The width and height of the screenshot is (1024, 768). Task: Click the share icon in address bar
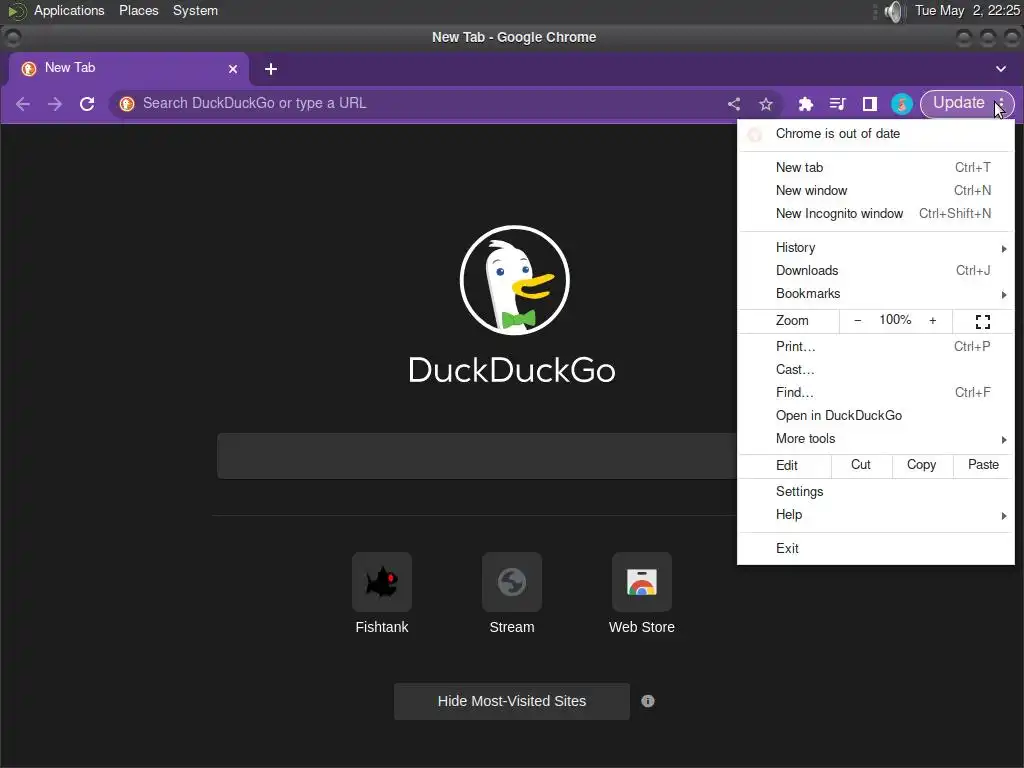[x=734, y=104]
